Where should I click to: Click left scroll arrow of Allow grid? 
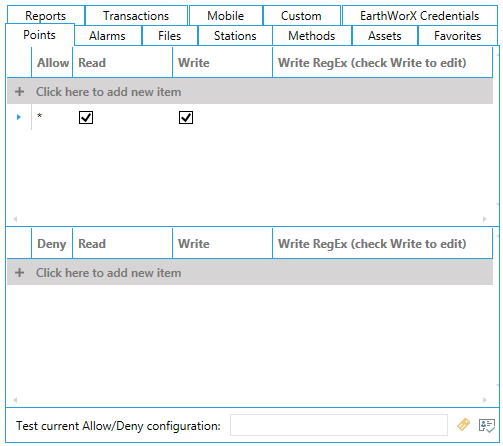click(x=15, y=219)
